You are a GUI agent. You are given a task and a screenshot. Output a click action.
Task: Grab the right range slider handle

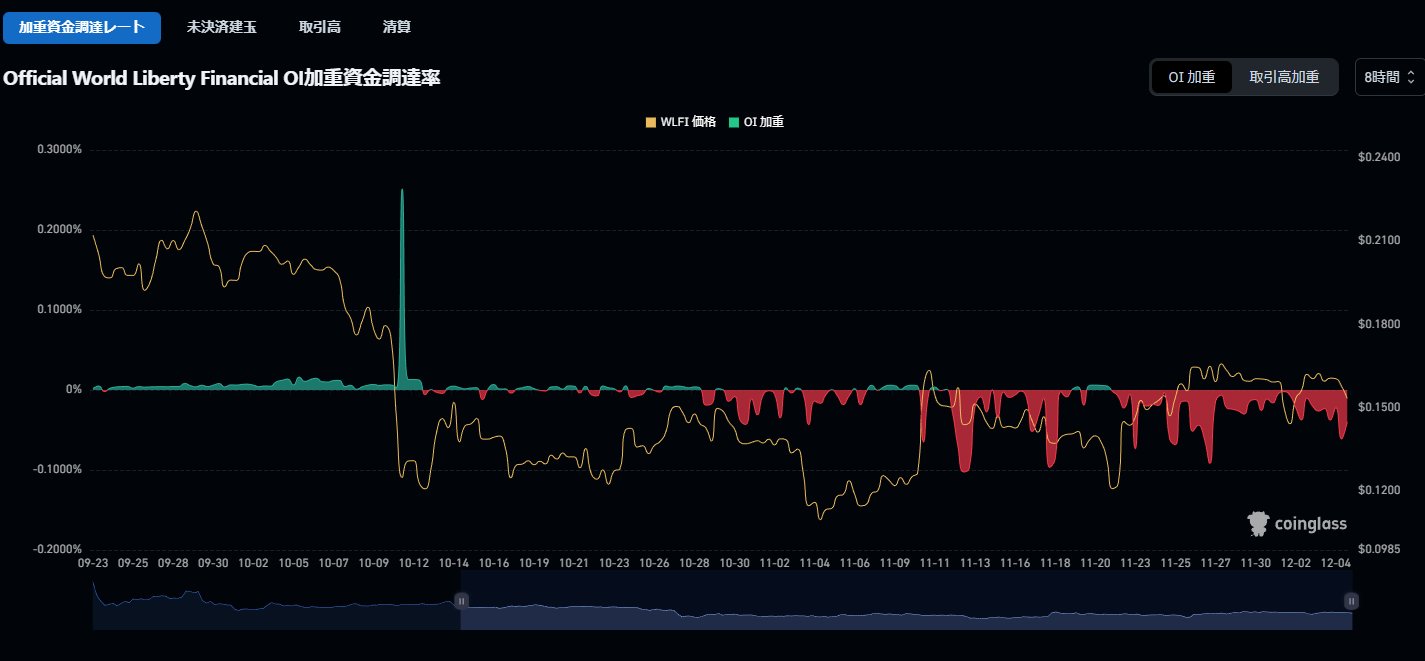tap(1351, 600)
